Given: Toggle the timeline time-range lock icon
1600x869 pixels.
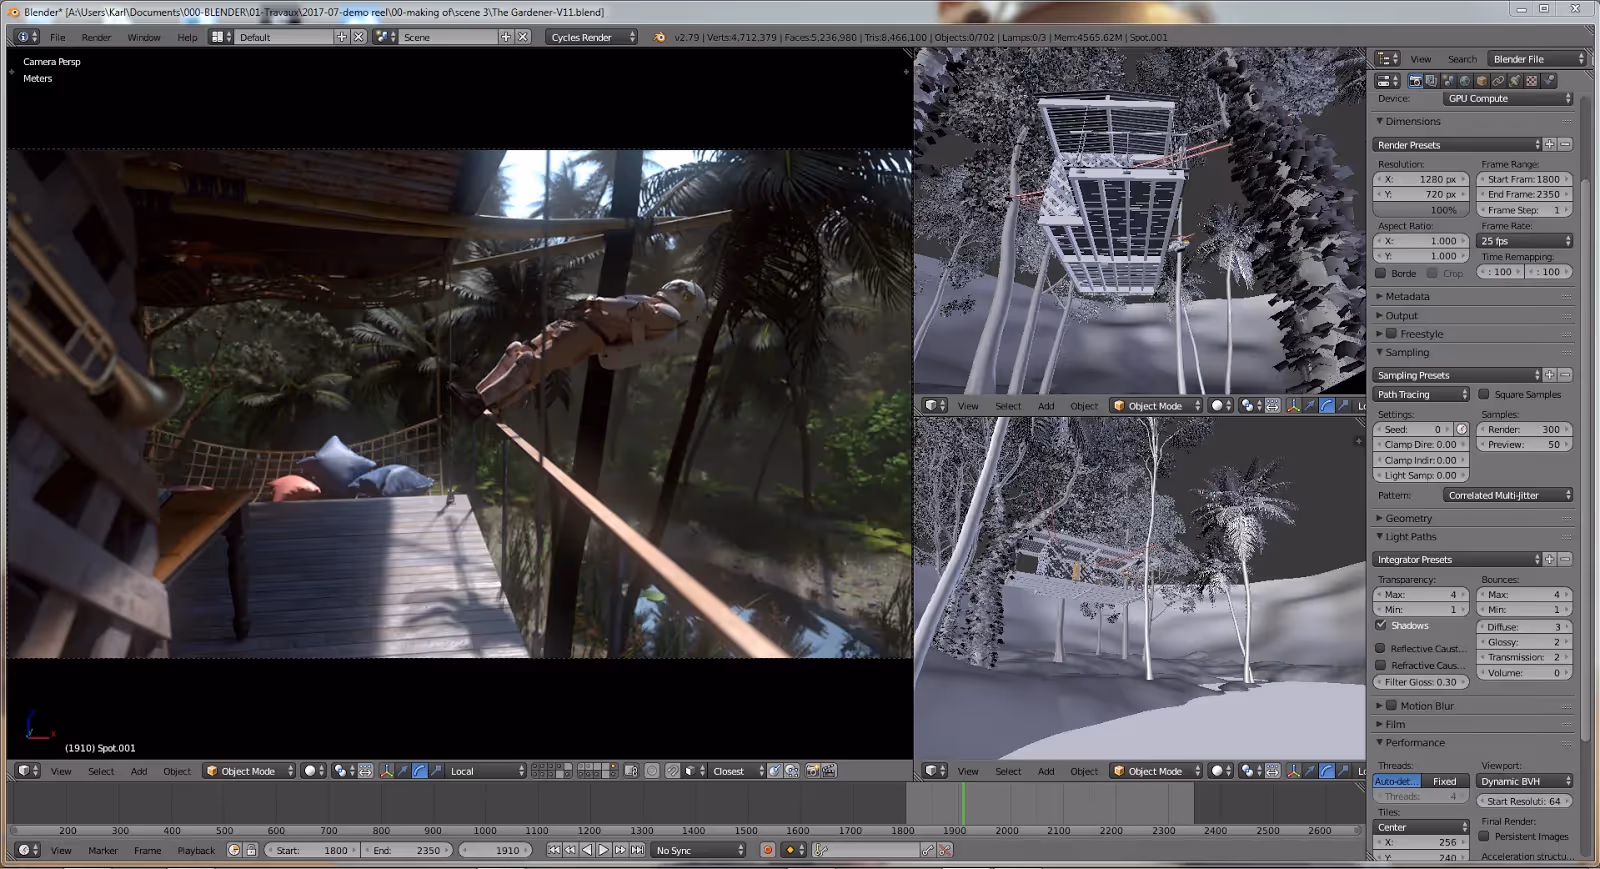Looking at the screenshot, I should 251,850.
